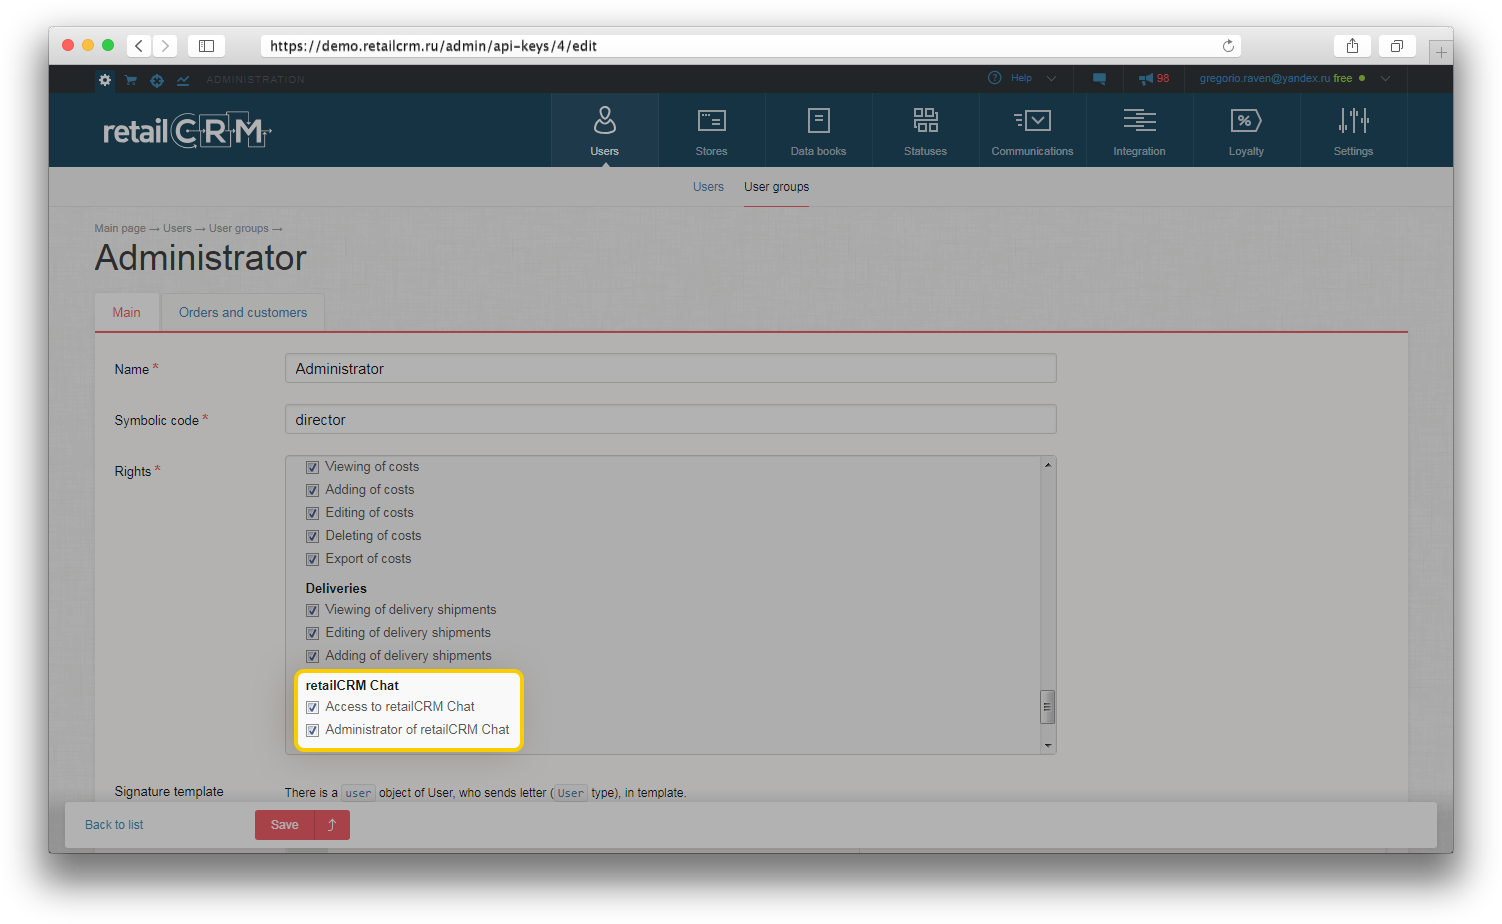
Task: Open the Data books section icon
Action: pyautogui.click(x=818, y=121)
